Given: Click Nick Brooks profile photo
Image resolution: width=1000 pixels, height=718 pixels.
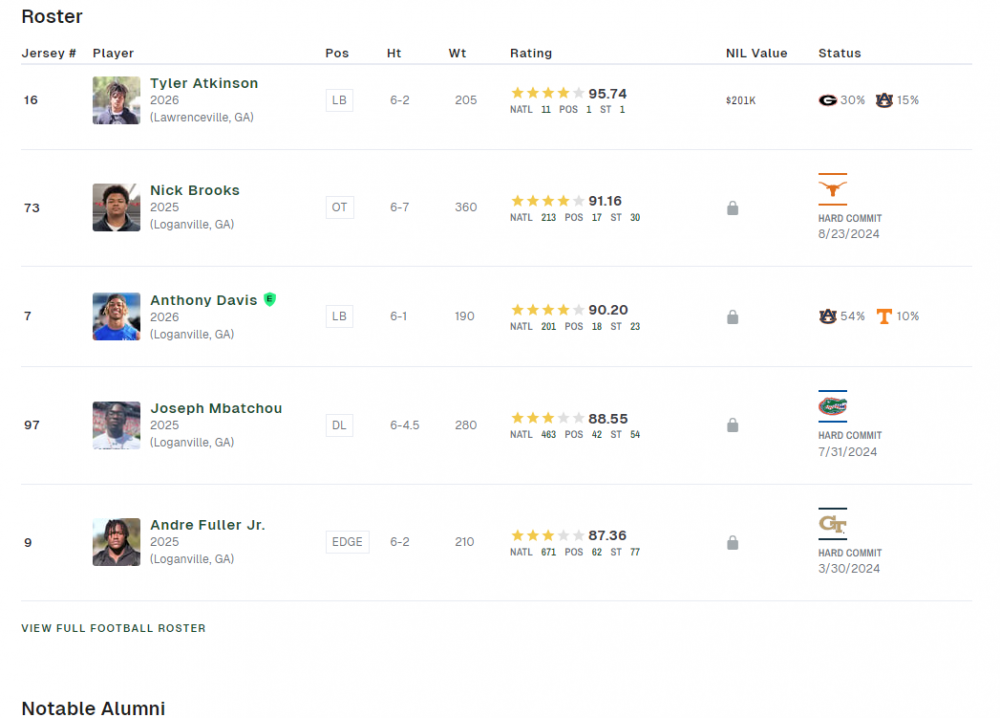Looking at the screenshot, I should pos(116,207).
